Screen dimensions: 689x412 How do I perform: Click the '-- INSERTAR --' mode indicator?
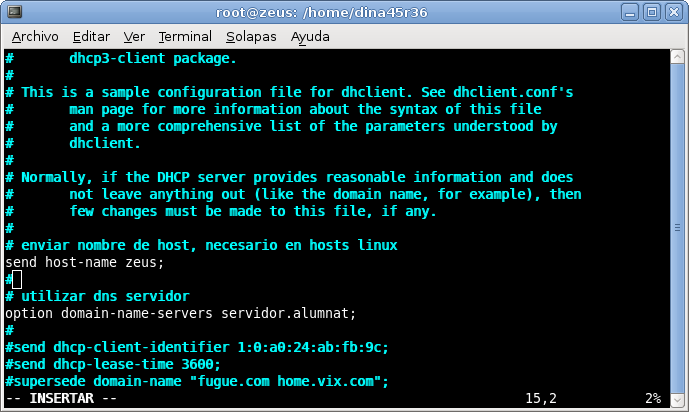[x=61, y=398]
